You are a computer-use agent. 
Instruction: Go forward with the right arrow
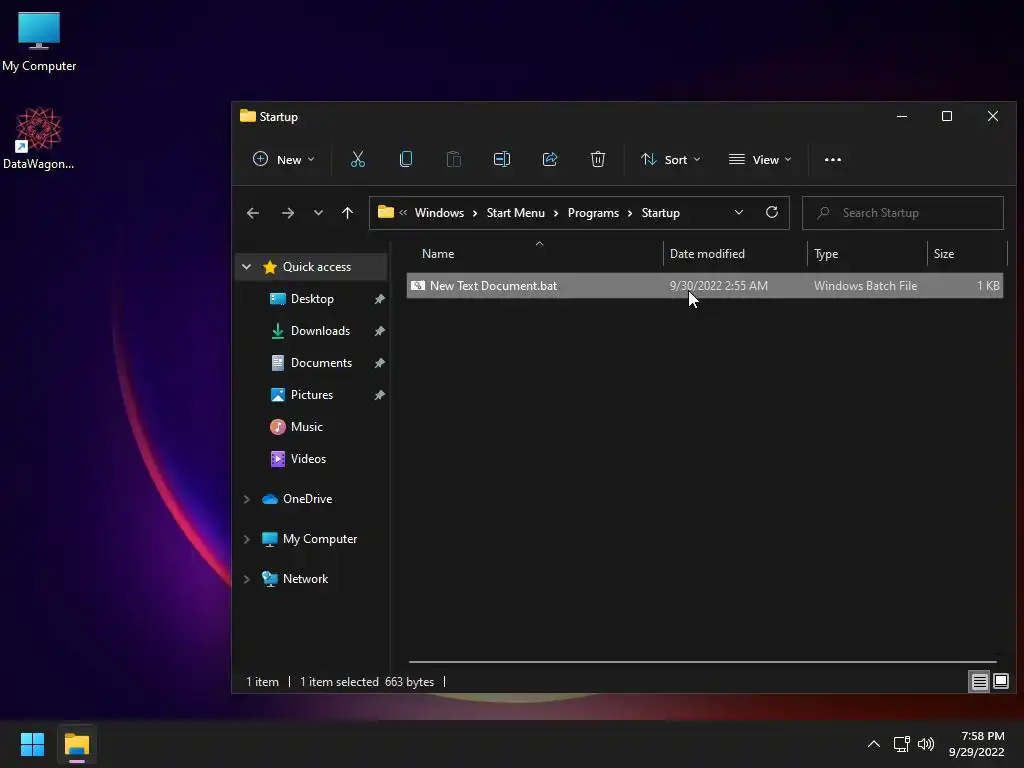[287, 213]
